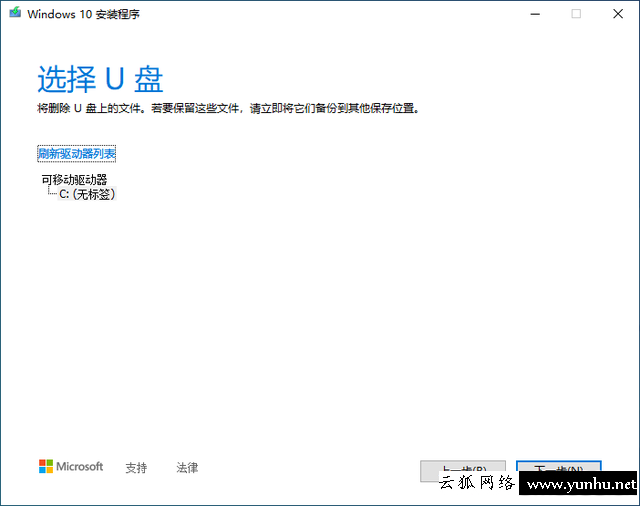
Task: Click the Windows 10 setup title bar icon
Action: pyautogui.click(x=15, y=13)
